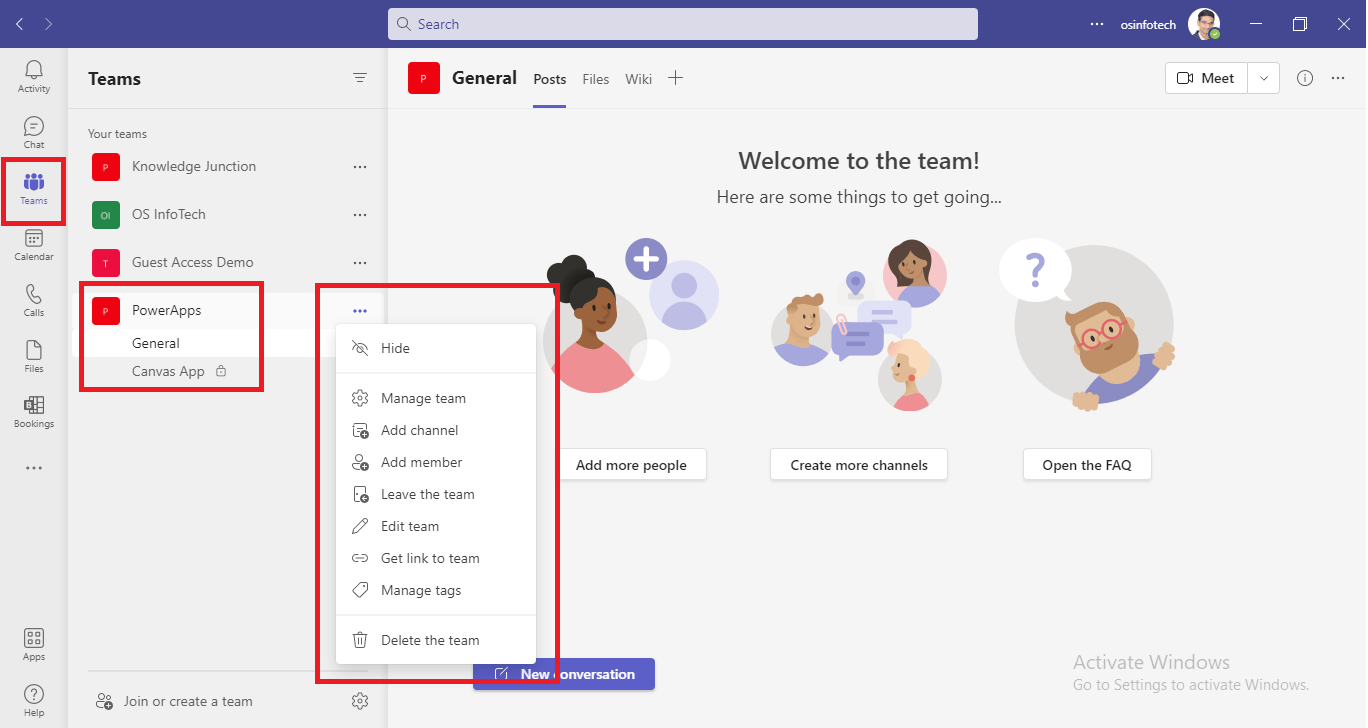Screen dimensions: 1368x728
Task: Add a tab with the plus icon
Action: tap(675, 78)
